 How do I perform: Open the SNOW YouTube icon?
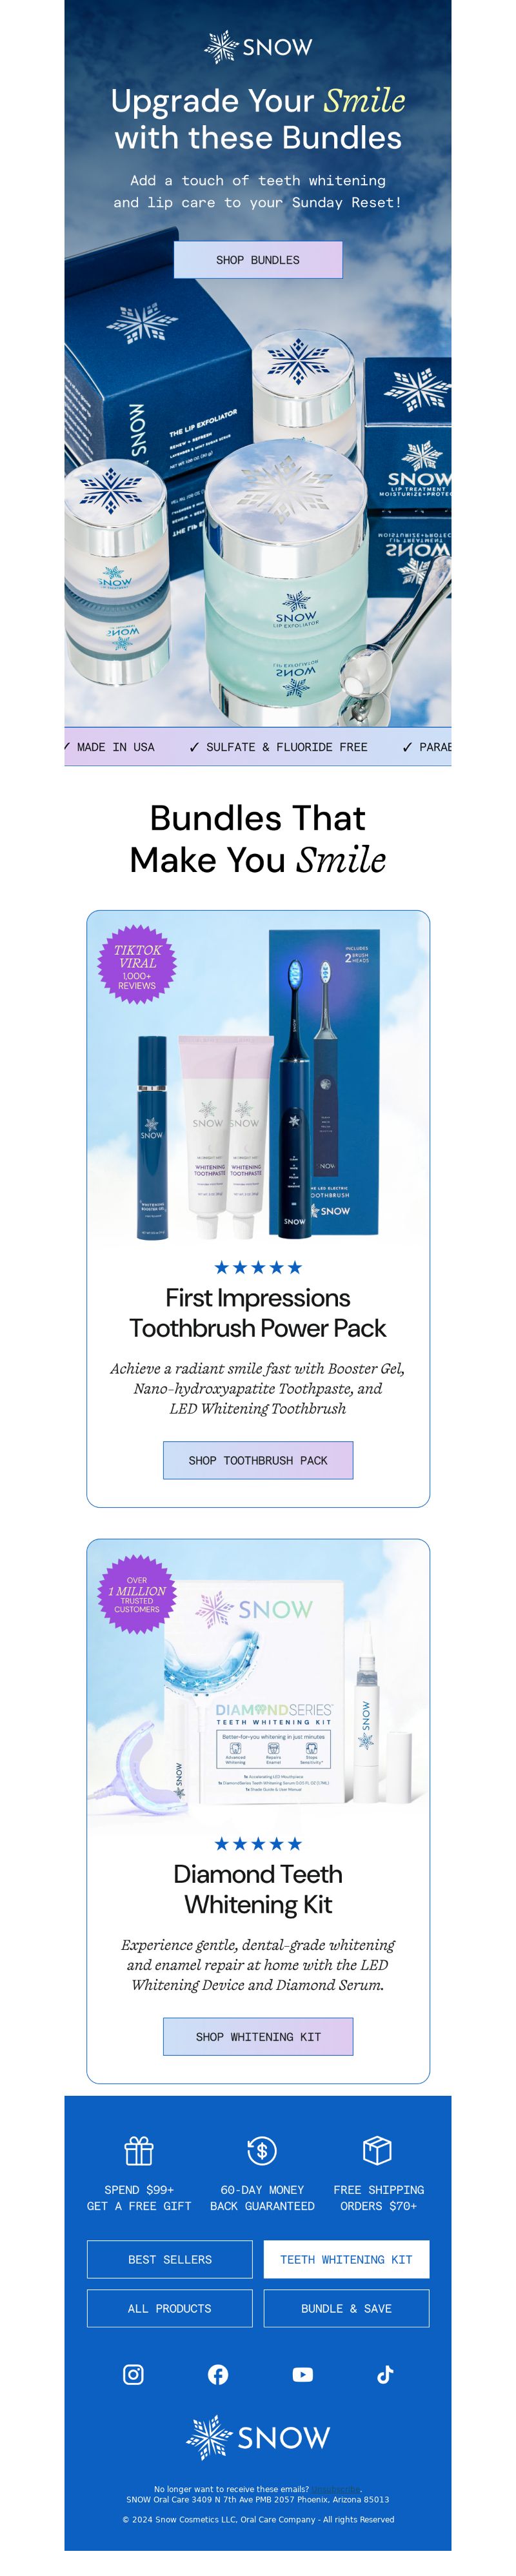(x=302, y=2374)
